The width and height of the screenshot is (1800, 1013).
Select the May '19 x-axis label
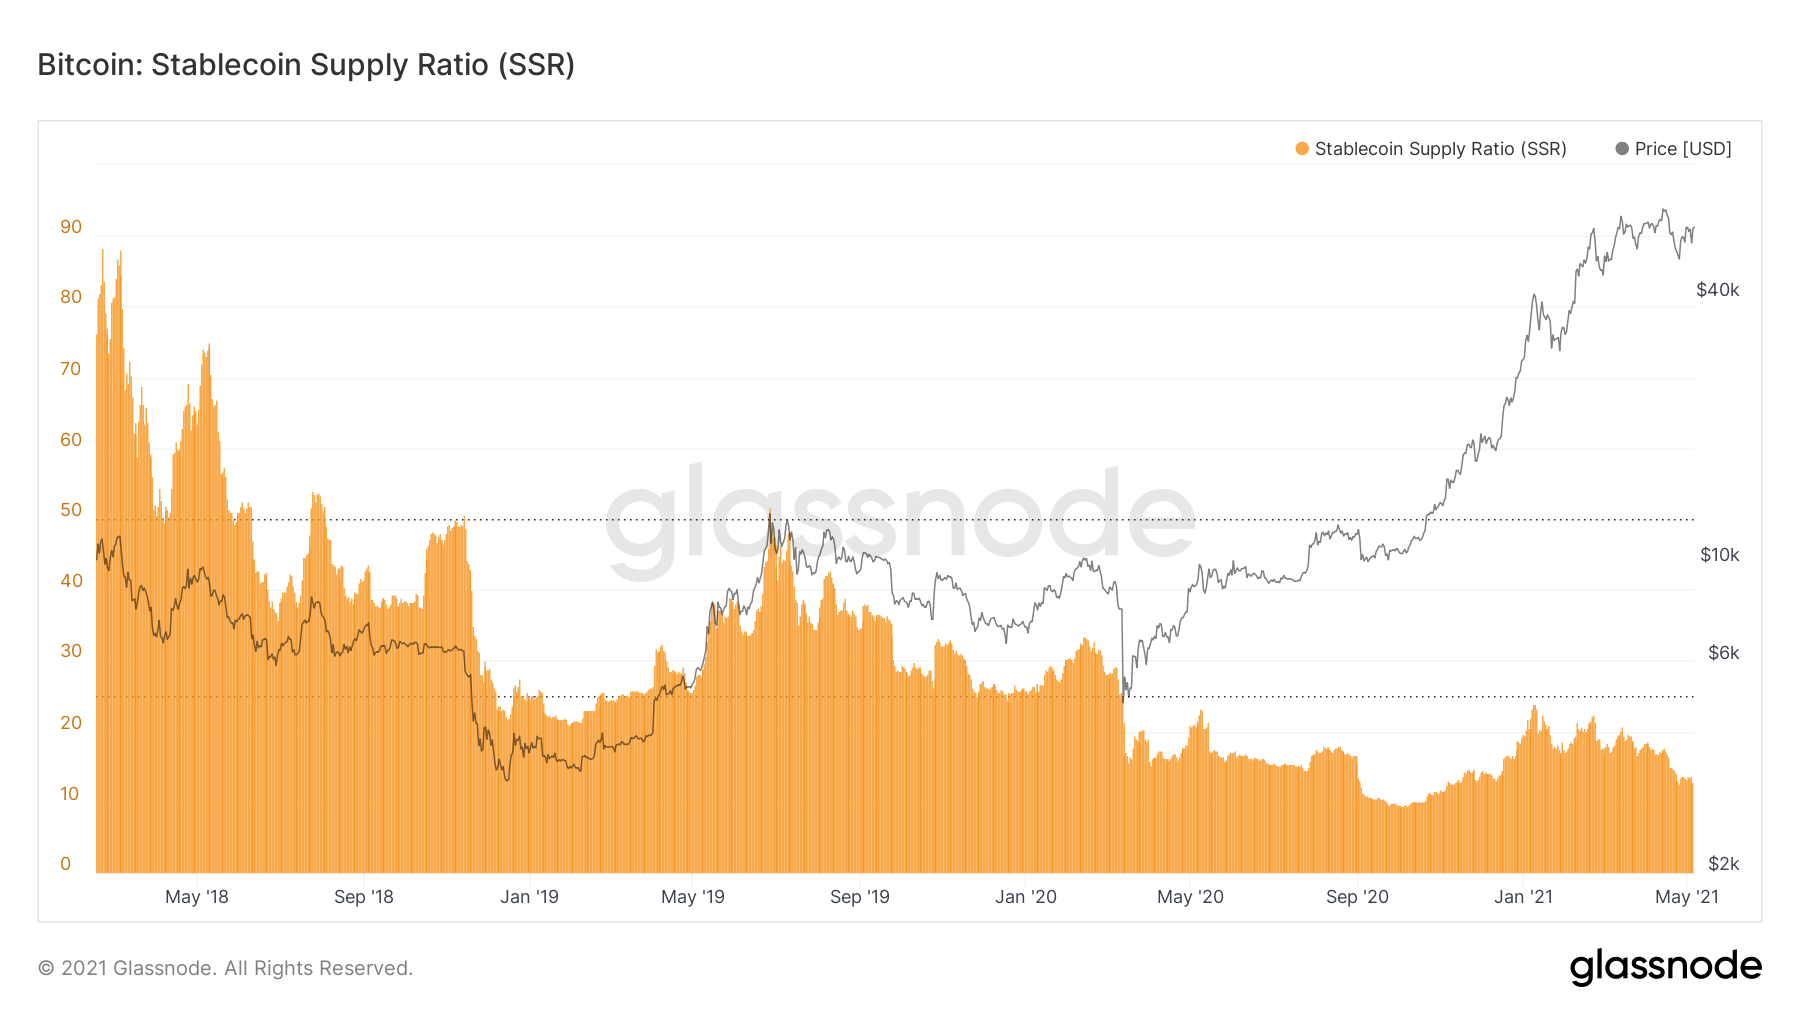(693, 897)
